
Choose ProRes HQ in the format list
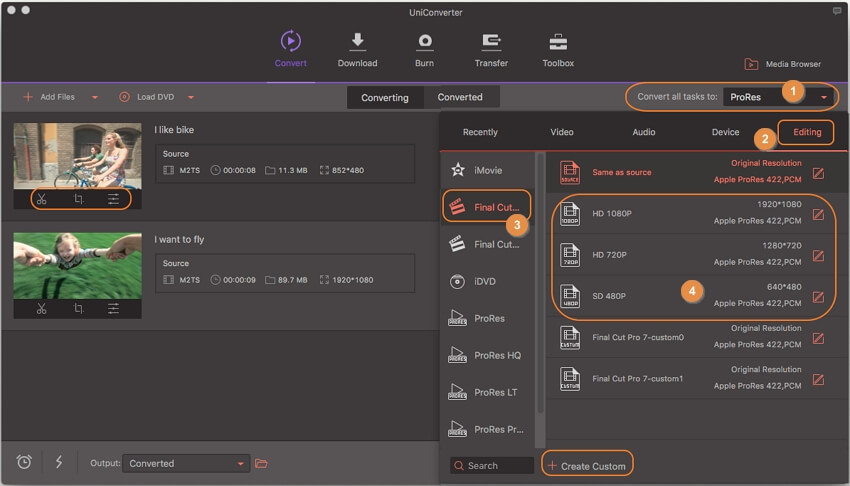(x=487, y=355)
